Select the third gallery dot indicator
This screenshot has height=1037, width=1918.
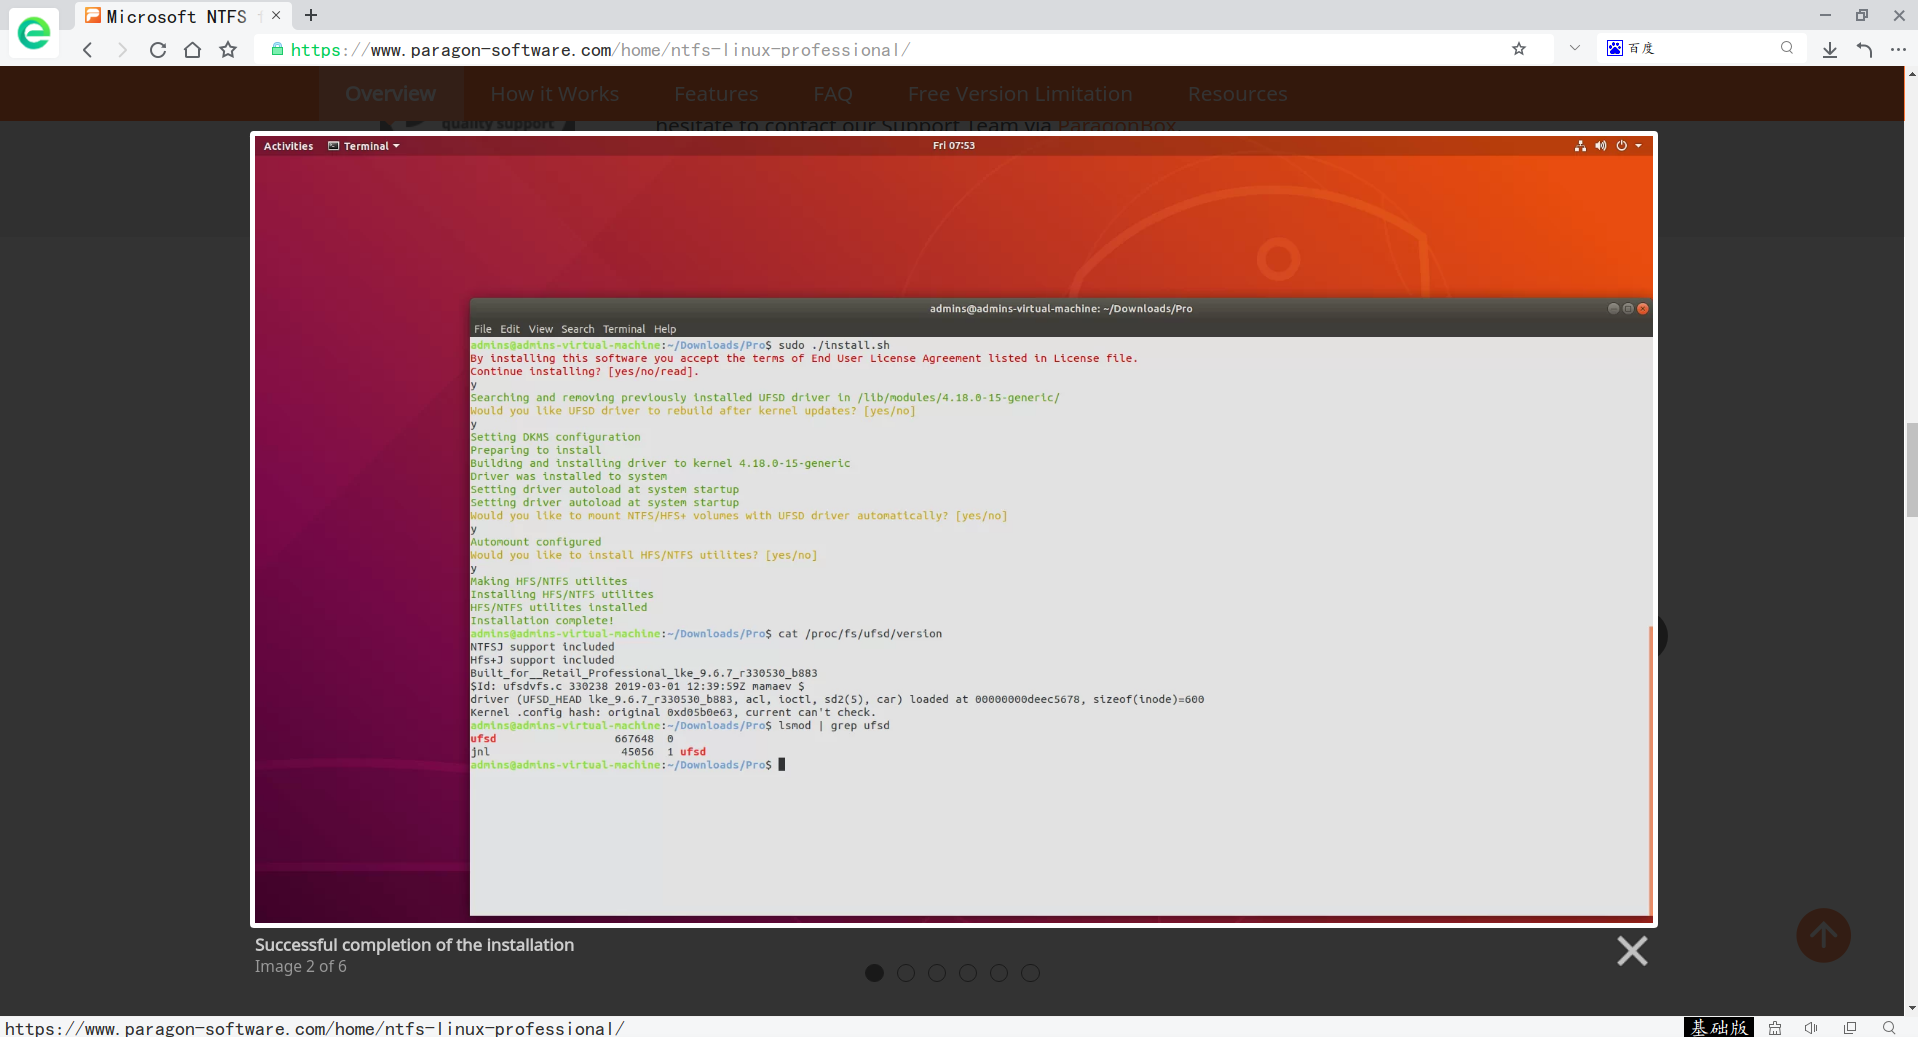(937, 973)
